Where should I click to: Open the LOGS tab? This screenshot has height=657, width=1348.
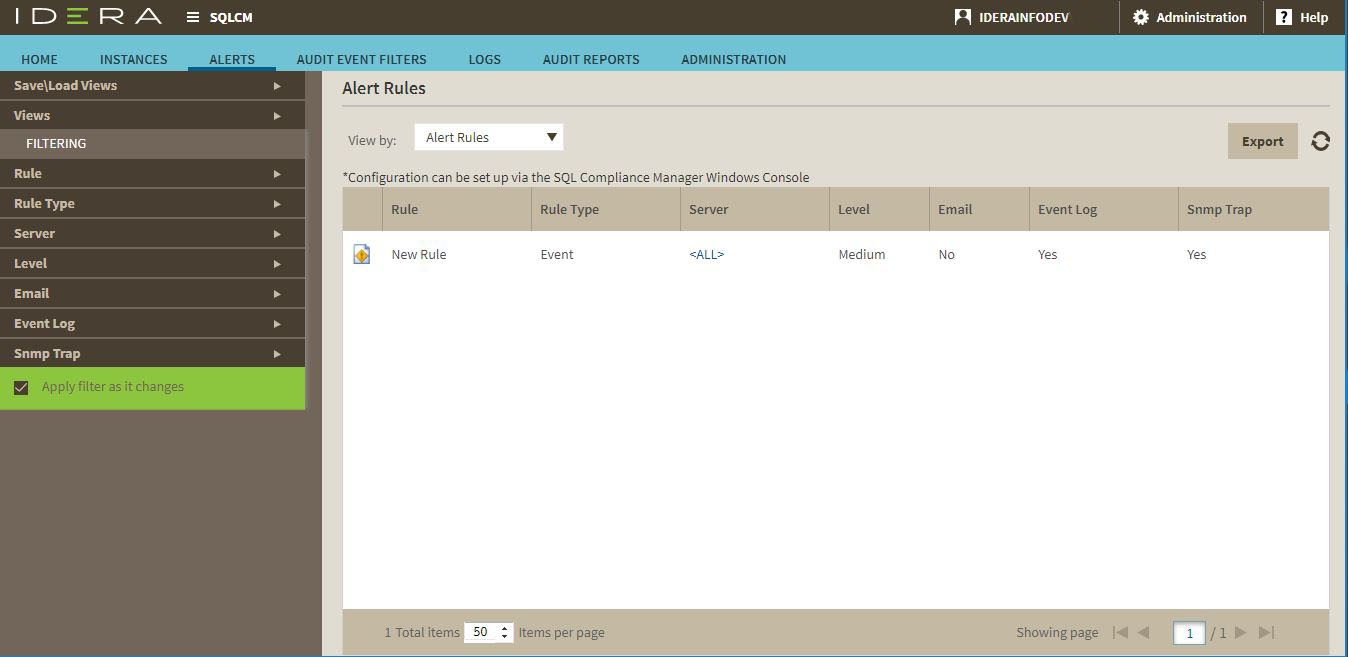484,59
